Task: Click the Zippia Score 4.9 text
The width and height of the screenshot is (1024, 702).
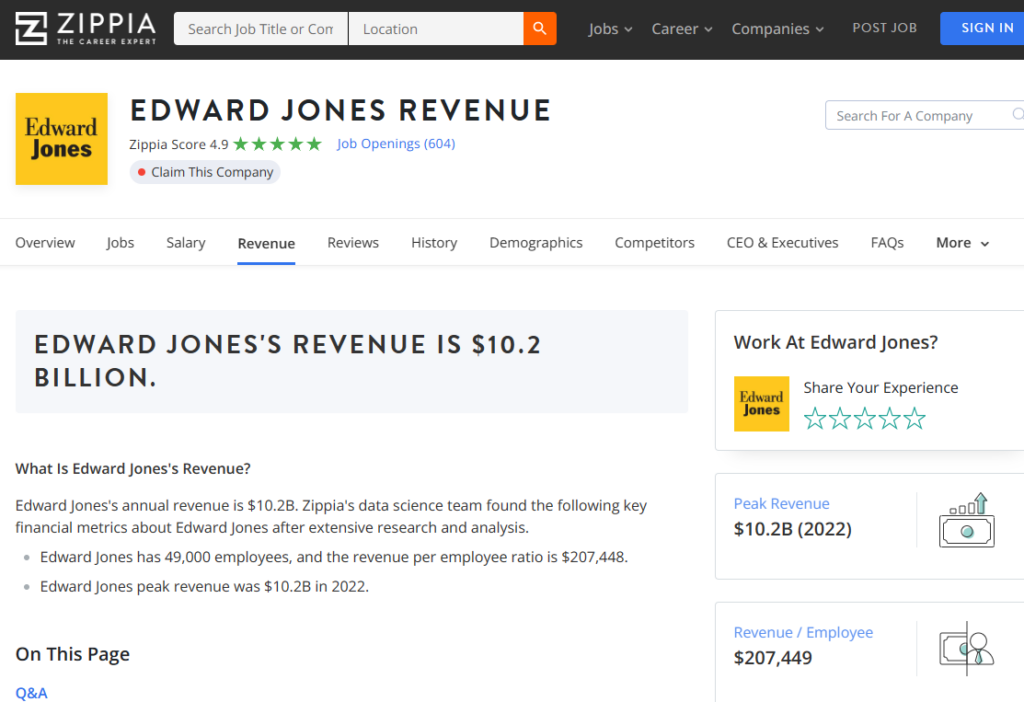Action: pos(179,144)
